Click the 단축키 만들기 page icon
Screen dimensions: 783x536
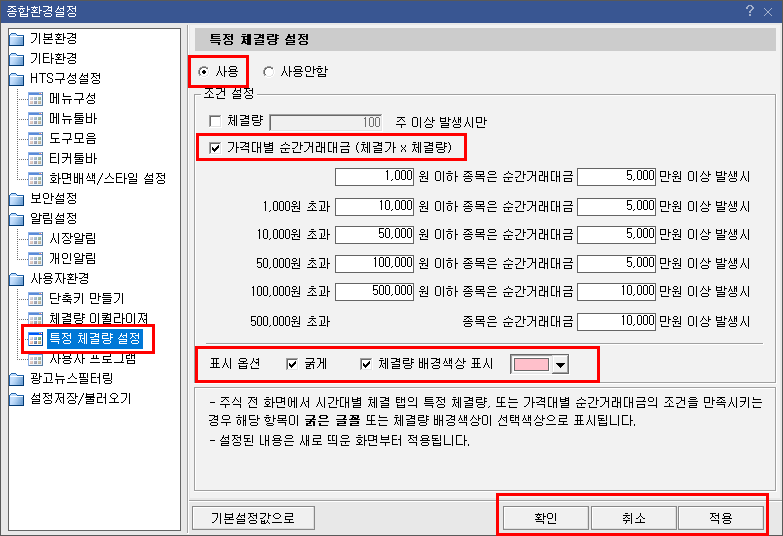[35, 299]
